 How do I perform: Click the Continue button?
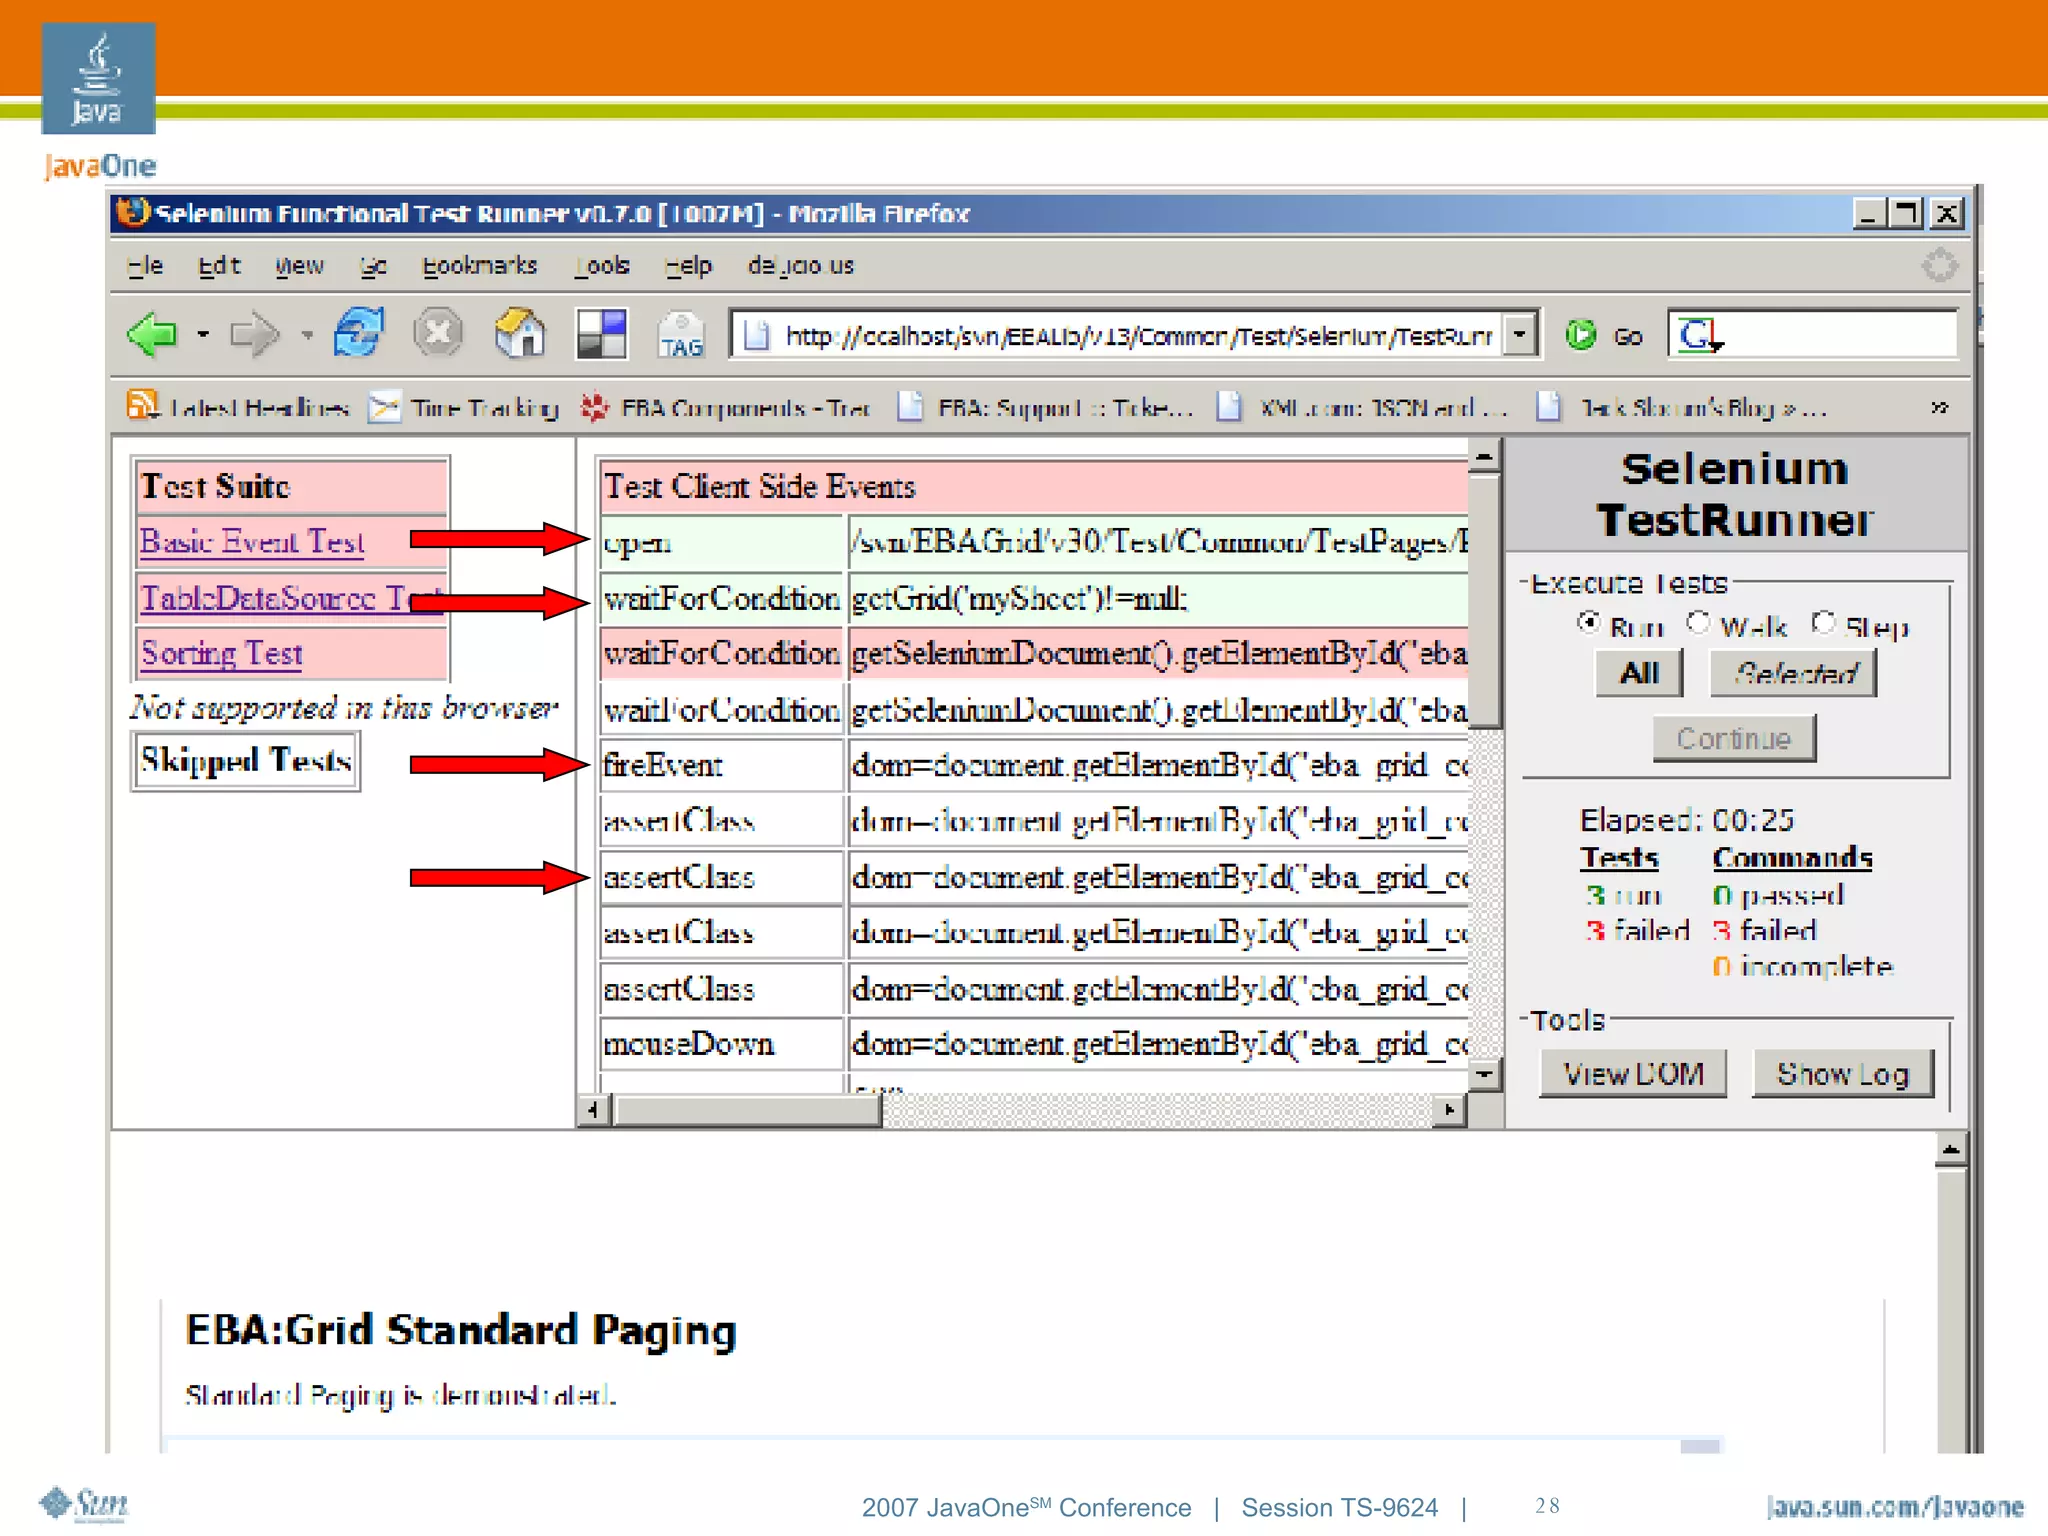click(1734, 738)
